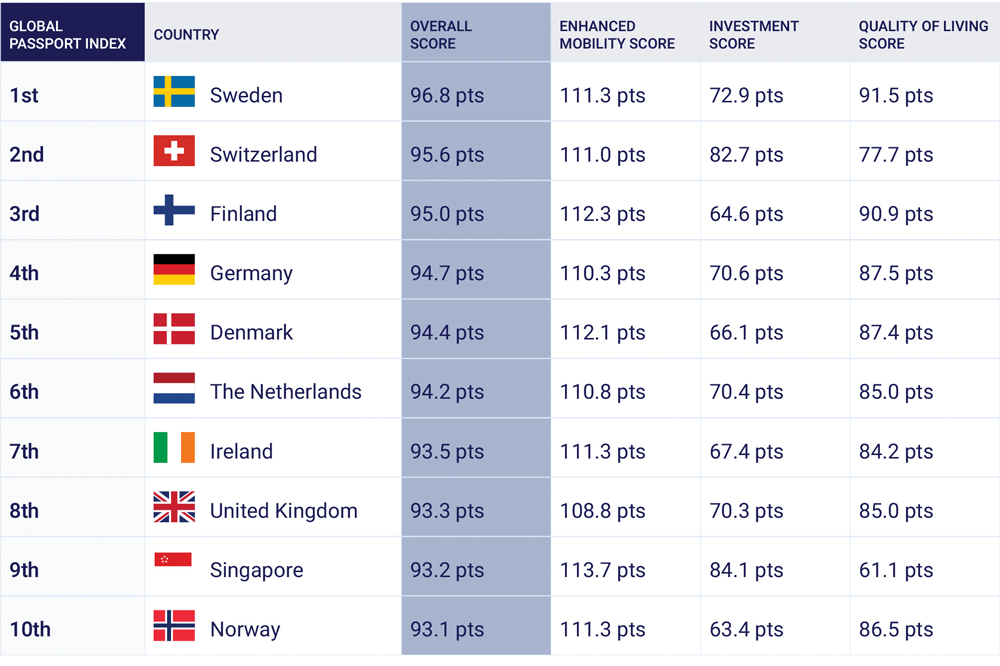Click the Netherlands flag icon
Image resolution: width=1000 pixels, height=666 pixels.
click(174, 388)
